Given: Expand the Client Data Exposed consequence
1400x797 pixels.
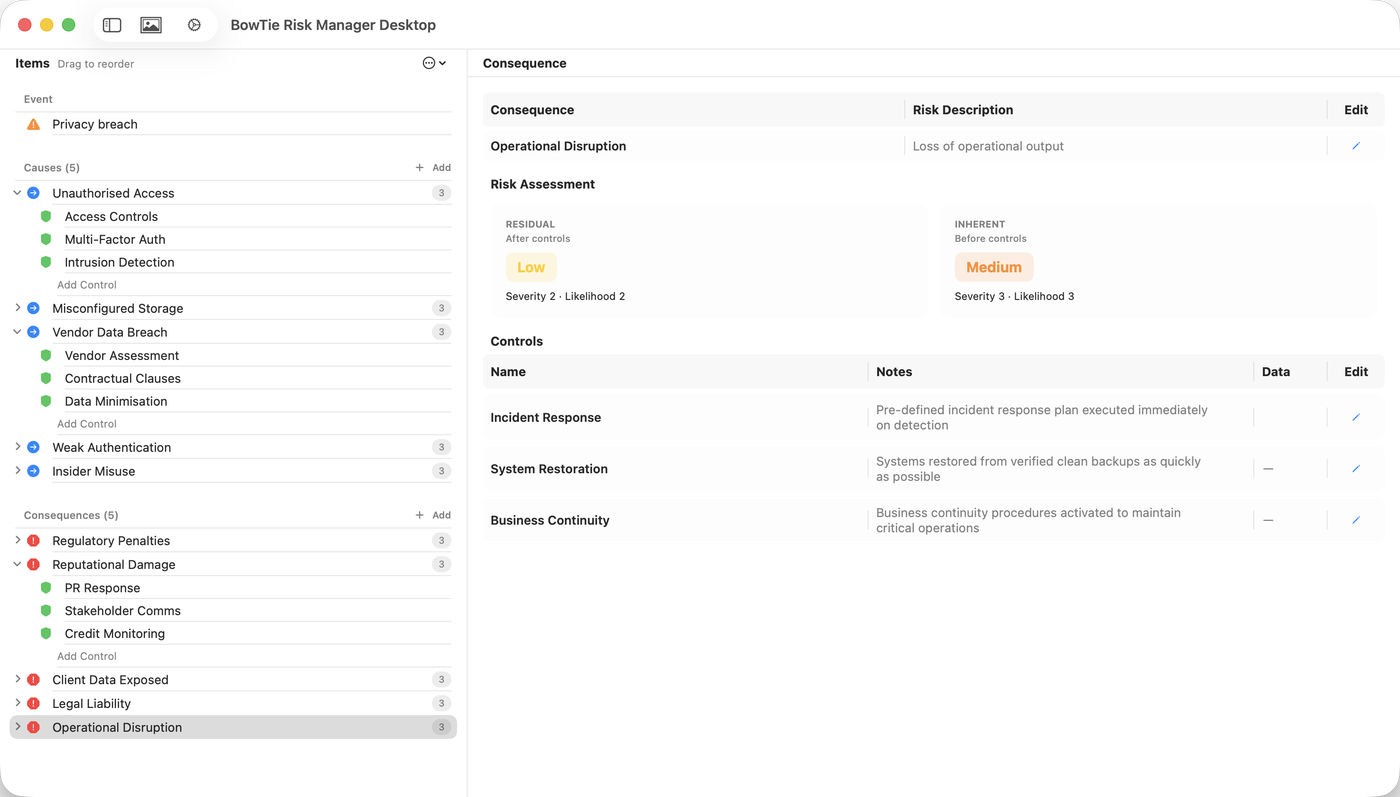Looking at the screenshot, I should click(18, 680).
